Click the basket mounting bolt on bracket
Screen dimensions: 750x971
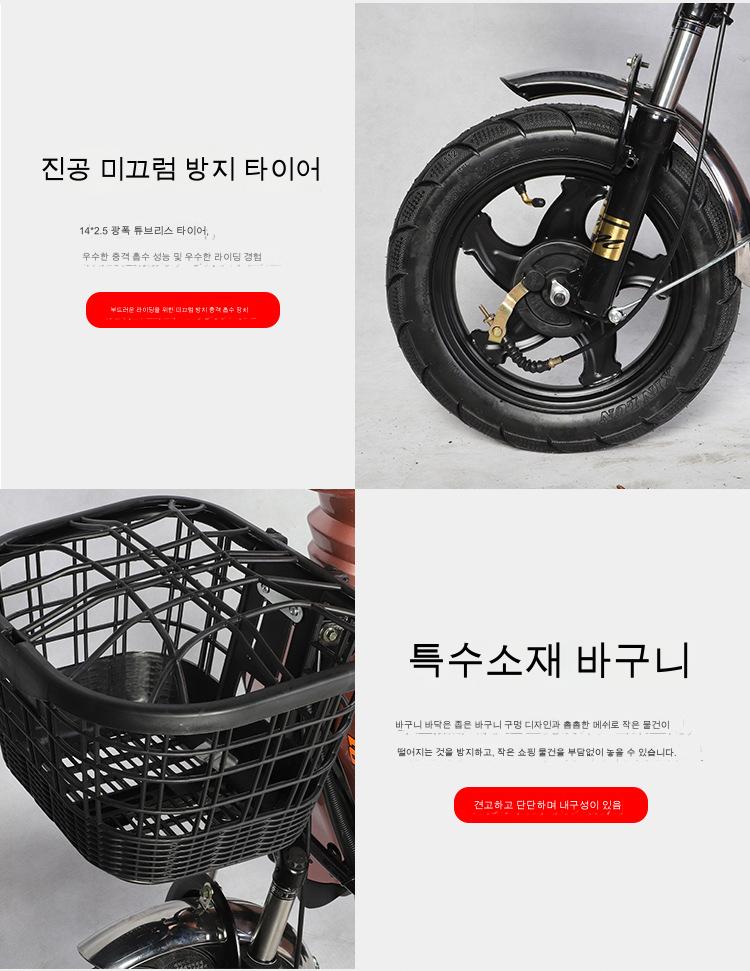click(x=331, y=634)
